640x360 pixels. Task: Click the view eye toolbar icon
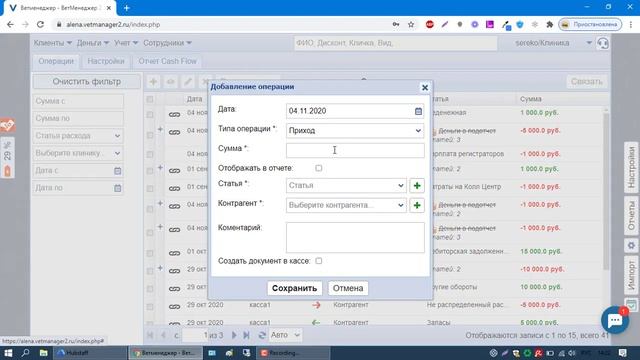click(170, 82)
